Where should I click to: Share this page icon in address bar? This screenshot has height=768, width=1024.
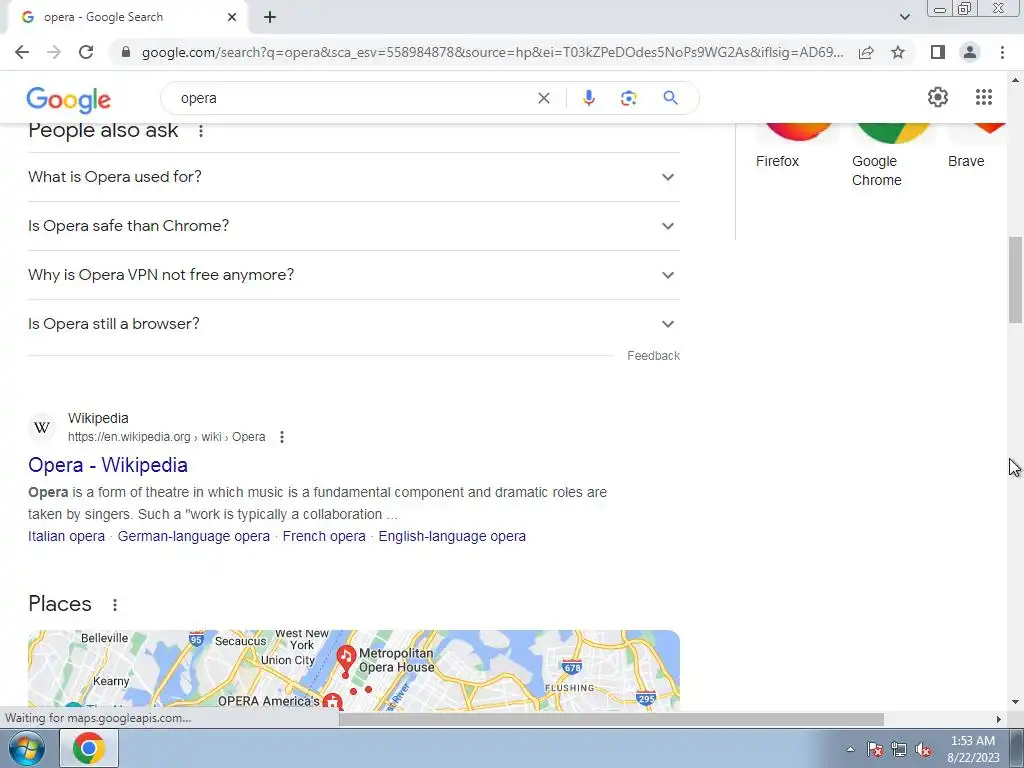pyautogui.click(x=866, y=52)
